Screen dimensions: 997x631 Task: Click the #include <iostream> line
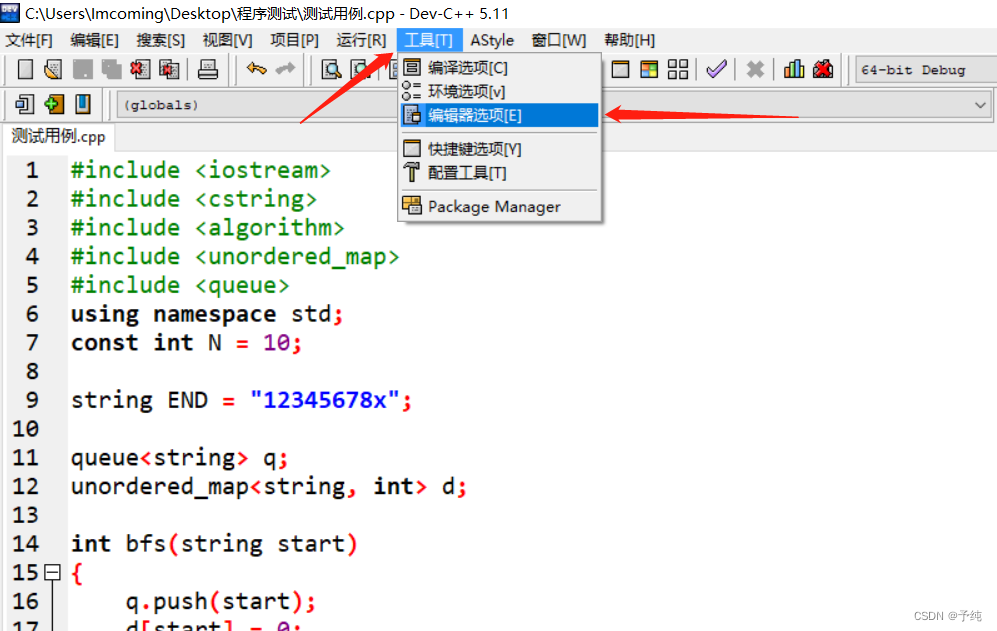[x=201, y=170]
